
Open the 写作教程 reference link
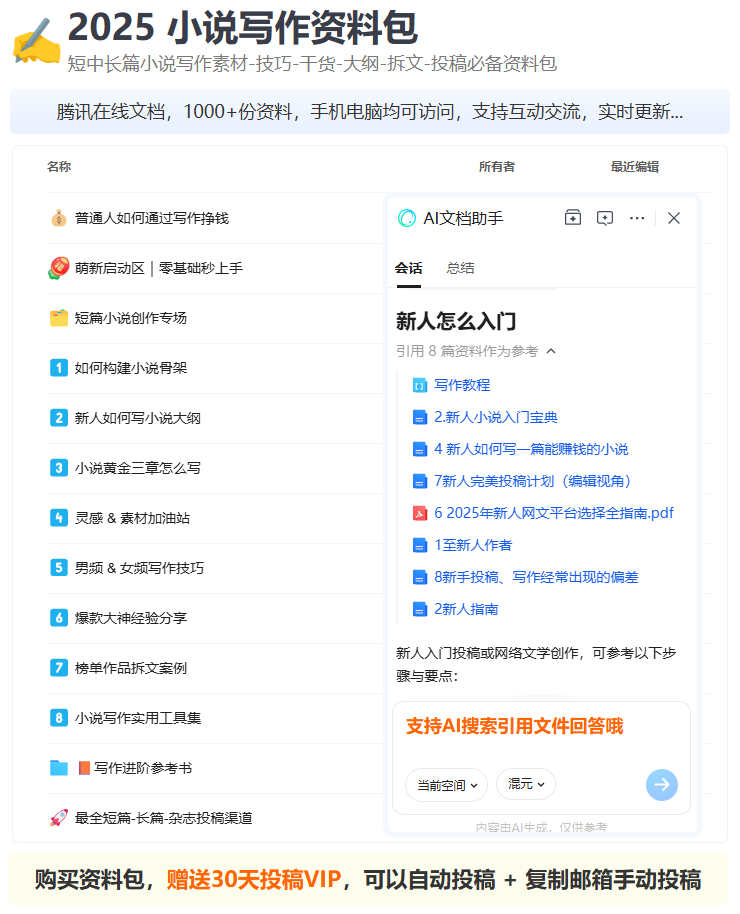pos(461,385)
